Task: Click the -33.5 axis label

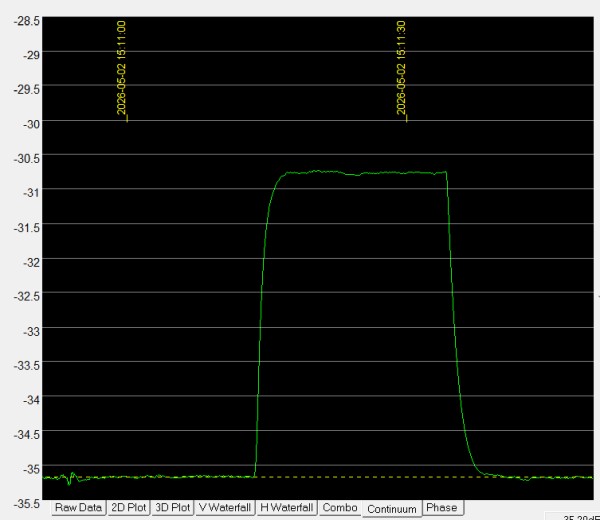Action: click(x=26, y=365)
